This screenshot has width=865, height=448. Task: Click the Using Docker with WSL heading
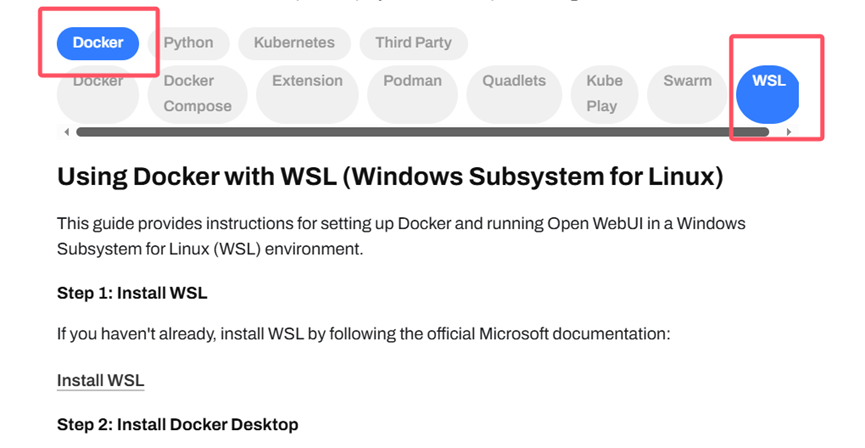click(x=390, y=177)
